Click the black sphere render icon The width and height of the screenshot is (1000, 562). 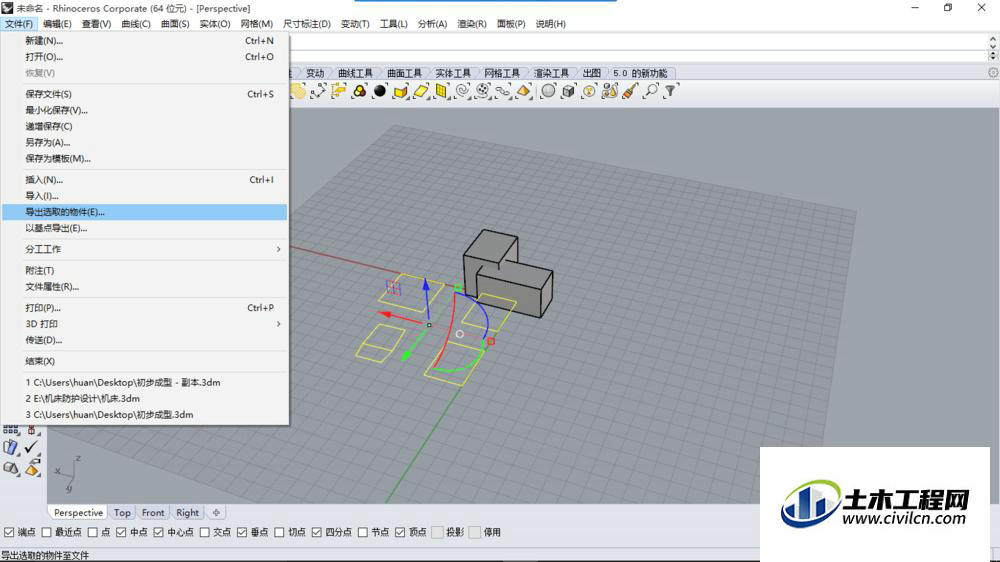pyautogui.click(x=380, y=91)
